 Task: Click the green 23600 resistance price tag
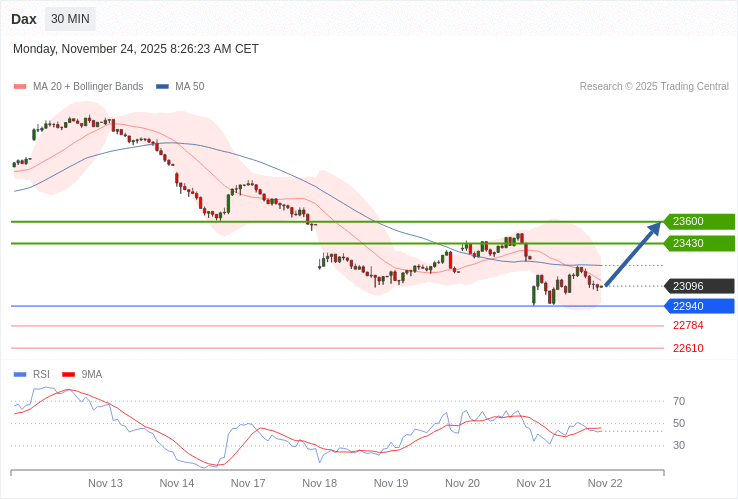click(x=700, y=222)
